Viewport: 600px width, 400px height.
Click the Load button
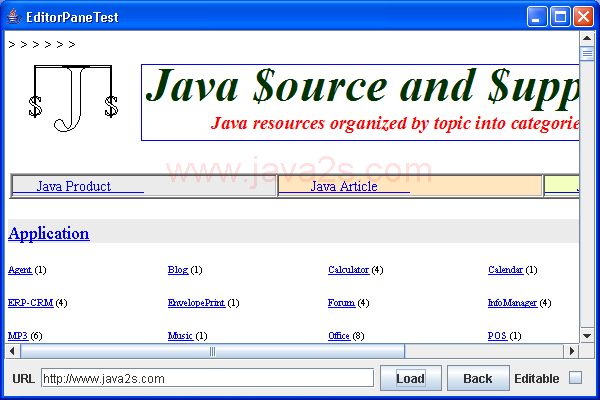411,378
